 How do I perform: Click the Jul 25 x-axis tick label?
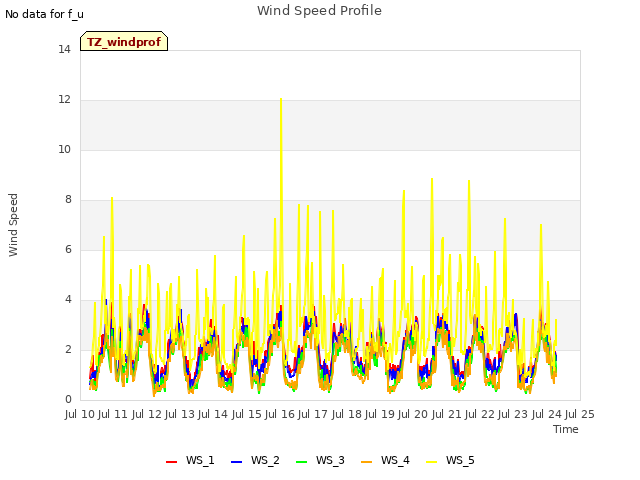coord(580,414)
